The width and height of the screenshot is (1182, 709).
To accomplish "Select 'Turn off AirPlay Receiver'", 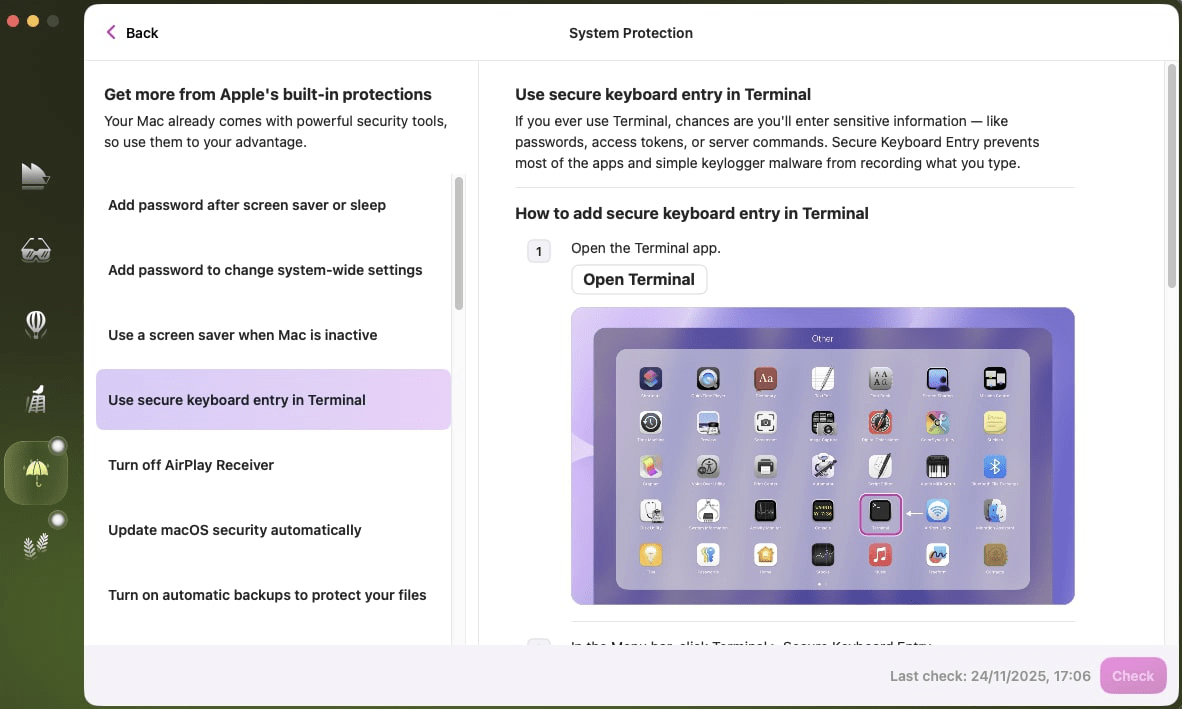I will tap(191, 464).
